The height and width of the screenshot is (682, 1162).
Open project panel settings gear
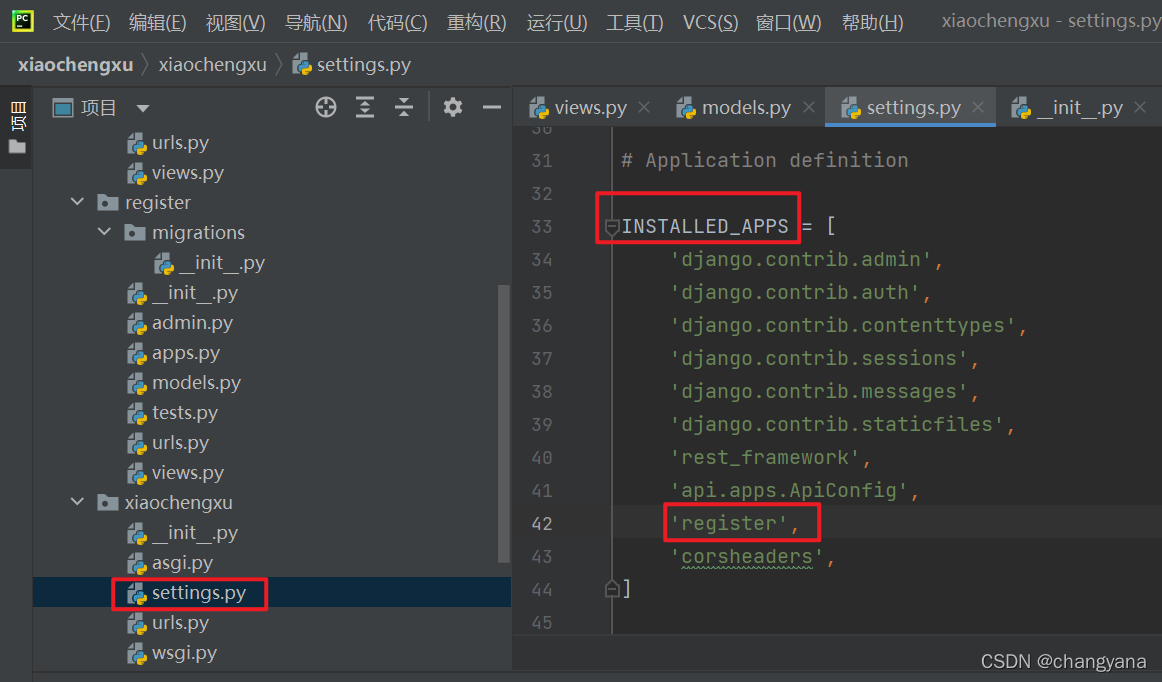[x=453, y=107]
